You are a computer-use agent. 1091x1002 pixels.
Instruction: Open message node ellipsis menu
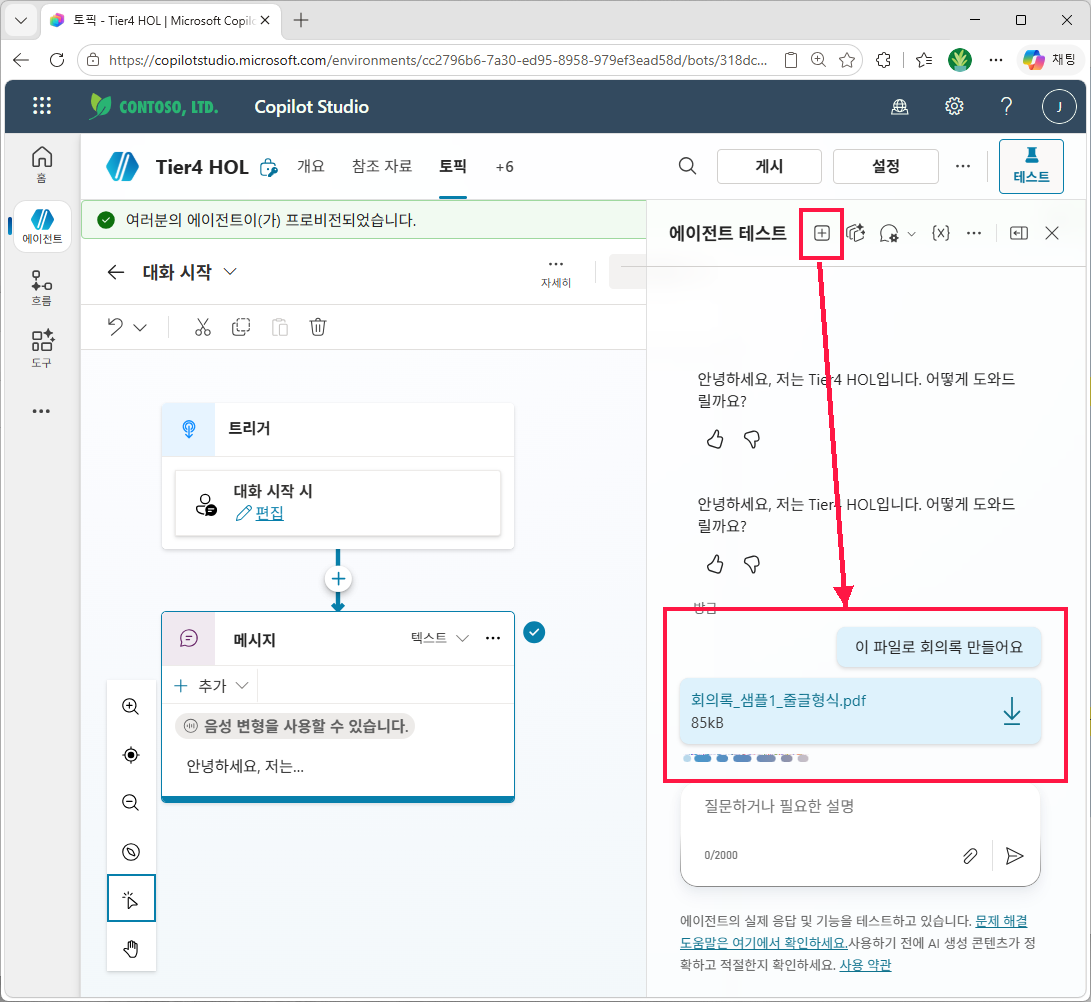pyautogui.click(x=493, y=638)
